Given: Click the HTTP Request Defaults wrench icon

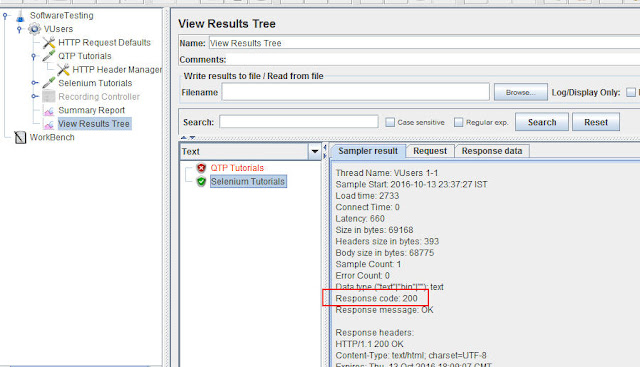Looking at the screenshot, I should [x=49, y=42].
